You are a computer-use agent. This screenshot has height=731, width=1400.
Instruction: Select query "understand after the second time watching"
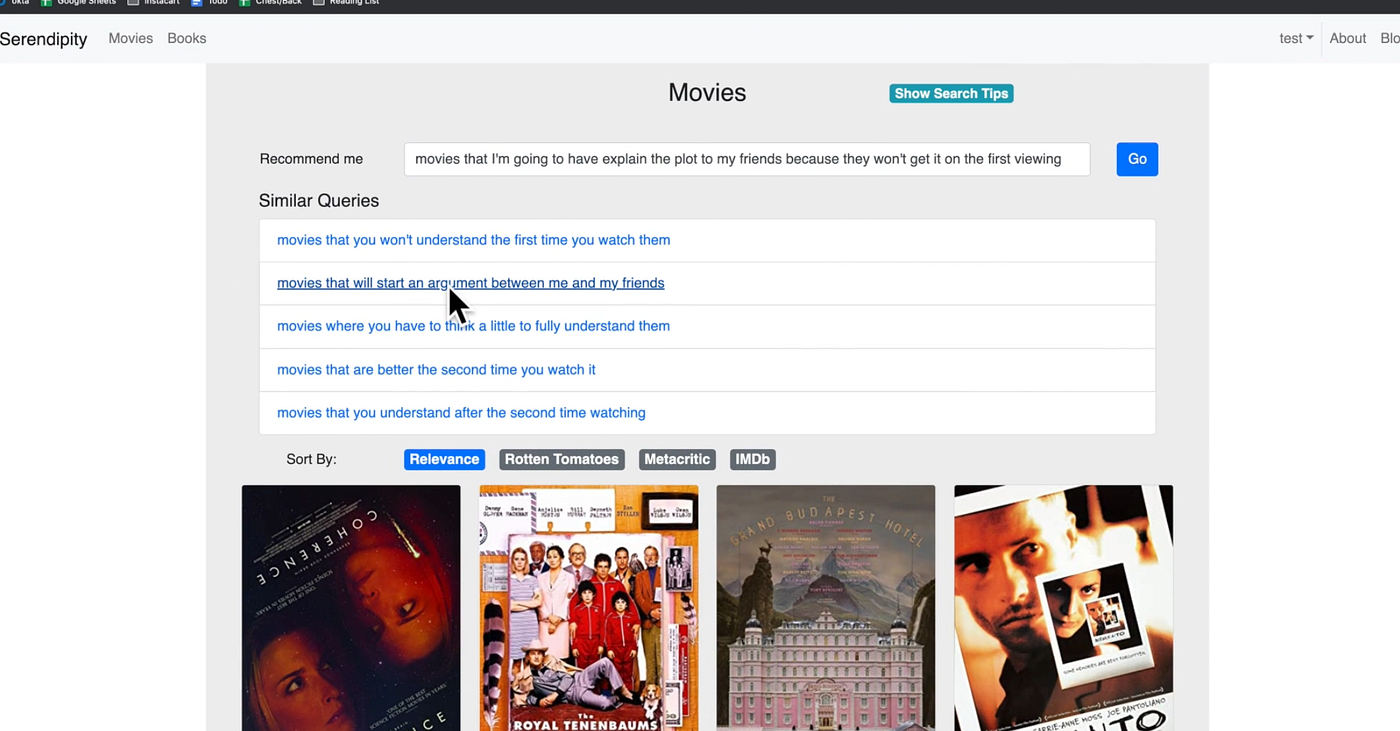(x=461, y=413)
